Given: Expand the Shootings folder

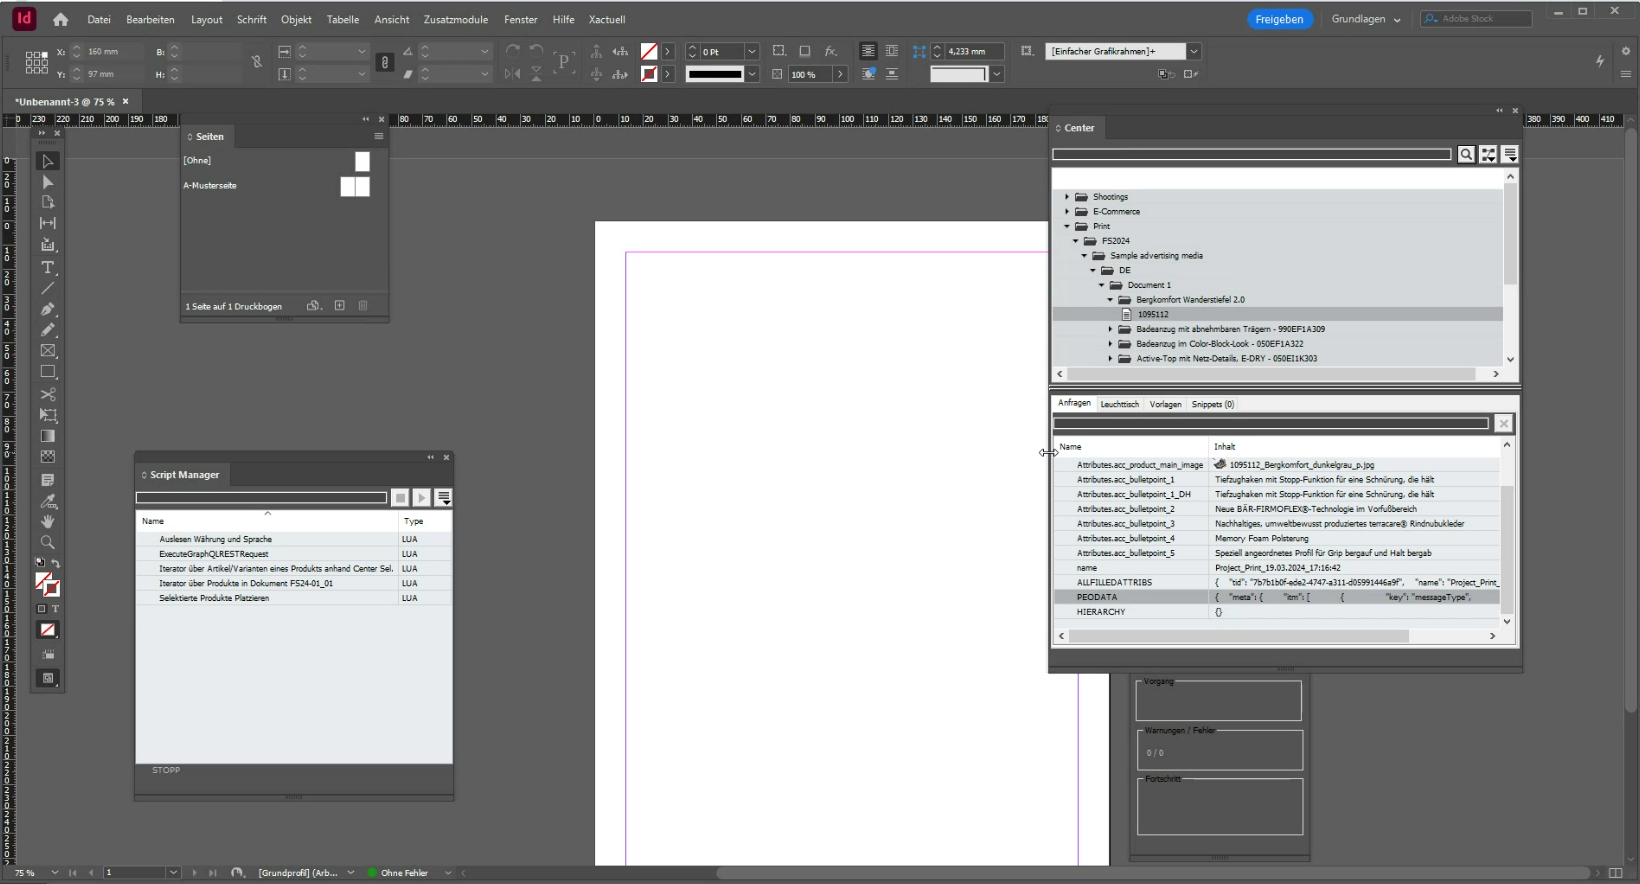Looking at the screenshot, I should pyautogui.click(x=1067, y=197).
